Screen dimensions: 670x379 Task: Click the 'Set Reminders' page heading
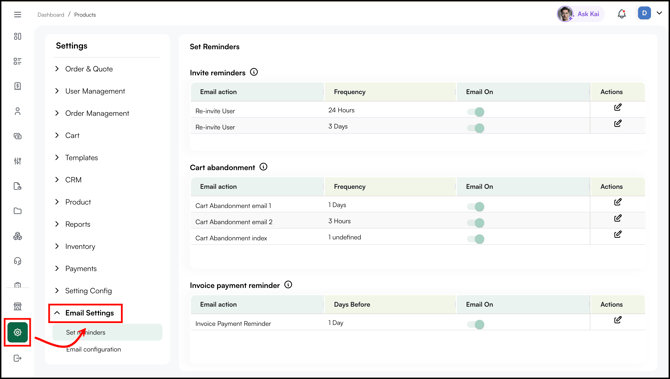(215, 47)
